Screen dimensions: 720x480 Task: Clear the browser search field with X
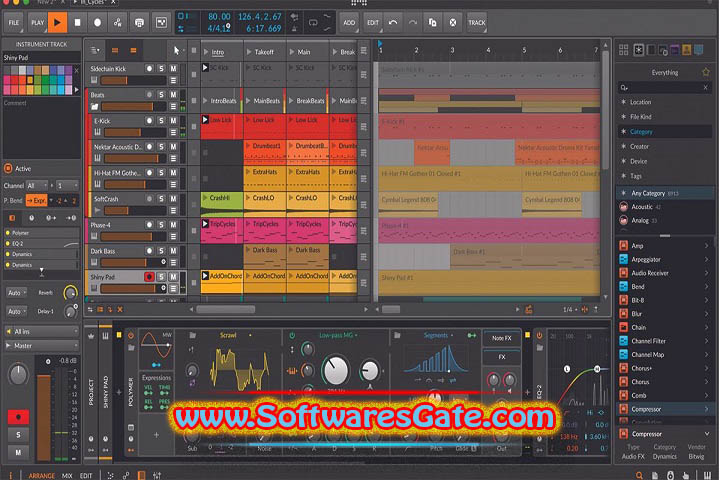tap(705, 87)
